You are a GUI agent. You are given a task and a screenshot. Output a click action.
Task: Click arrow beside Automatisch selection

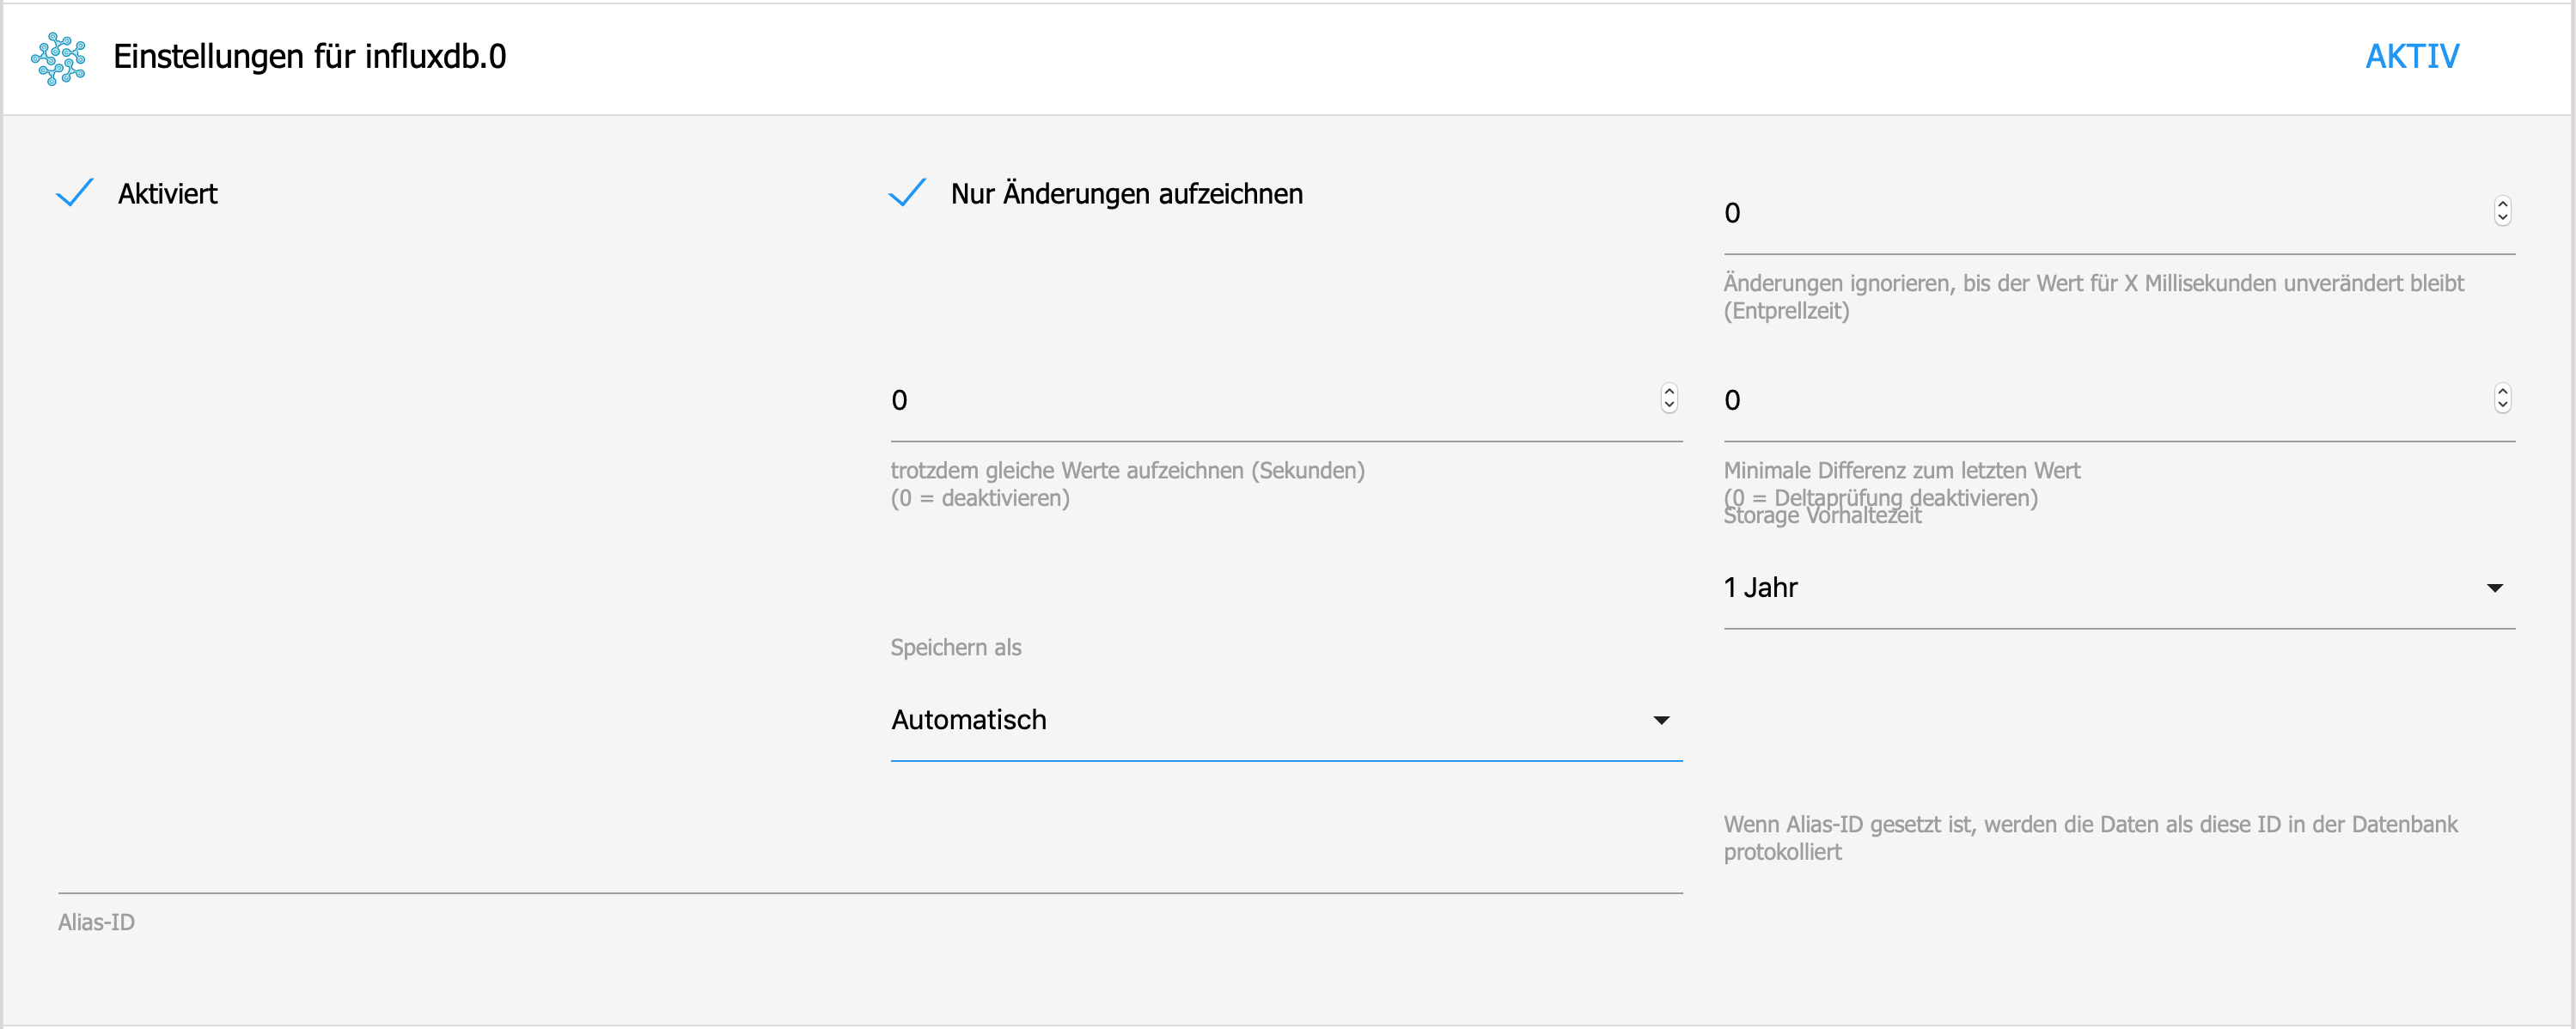pos(1661,720)
